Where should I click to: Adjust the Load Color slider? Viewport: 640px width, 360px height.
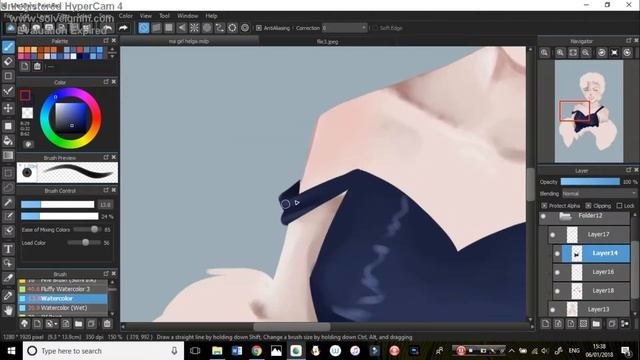click(84, 242)
